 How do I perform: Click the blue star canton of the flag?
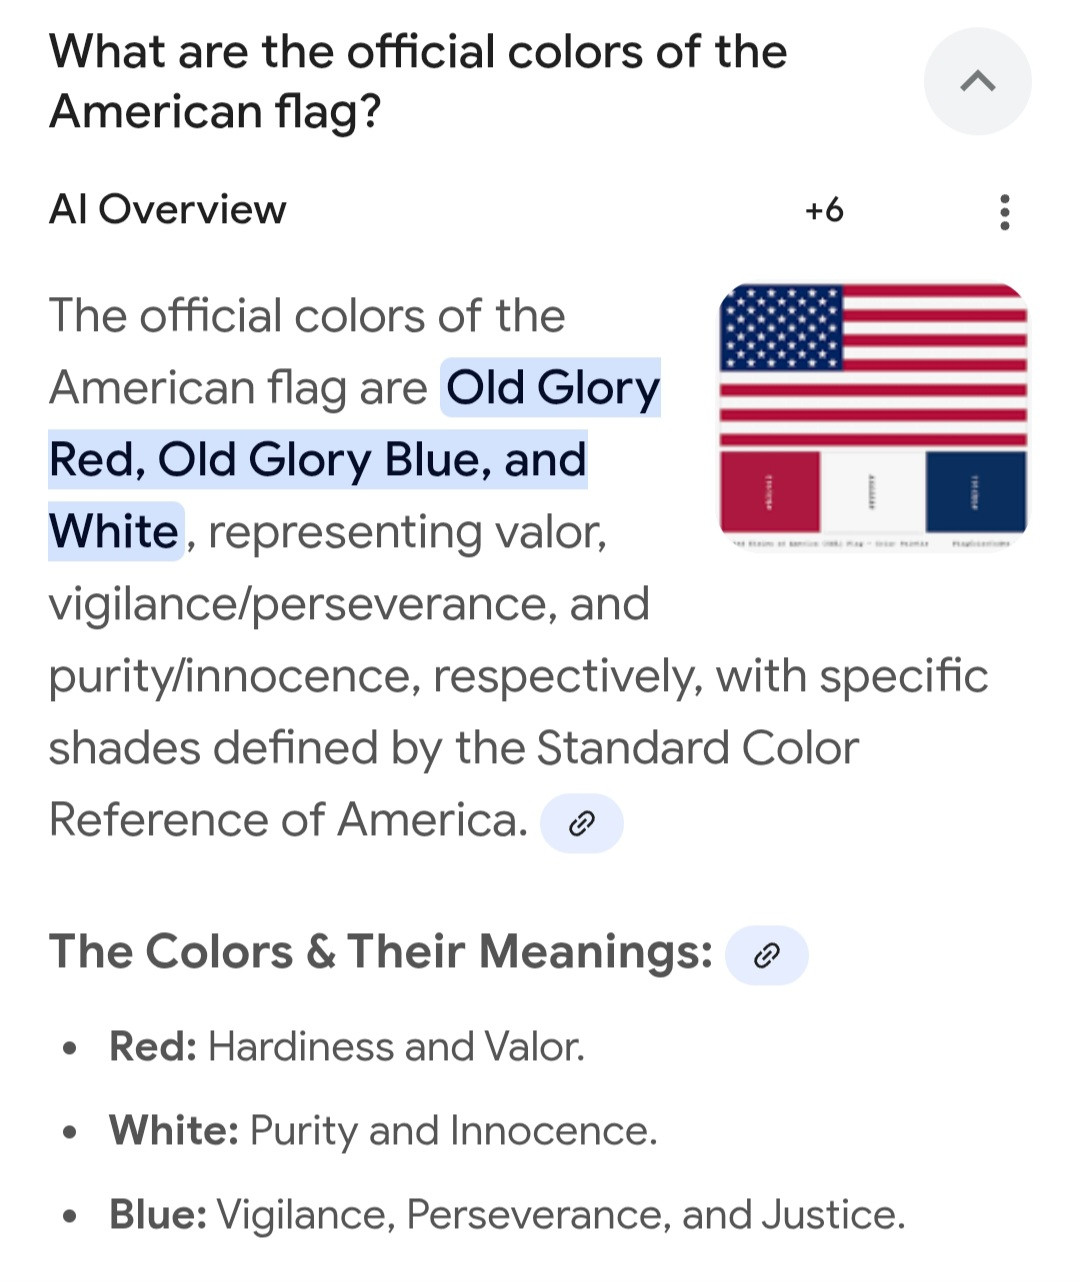(x=781, y=328)
